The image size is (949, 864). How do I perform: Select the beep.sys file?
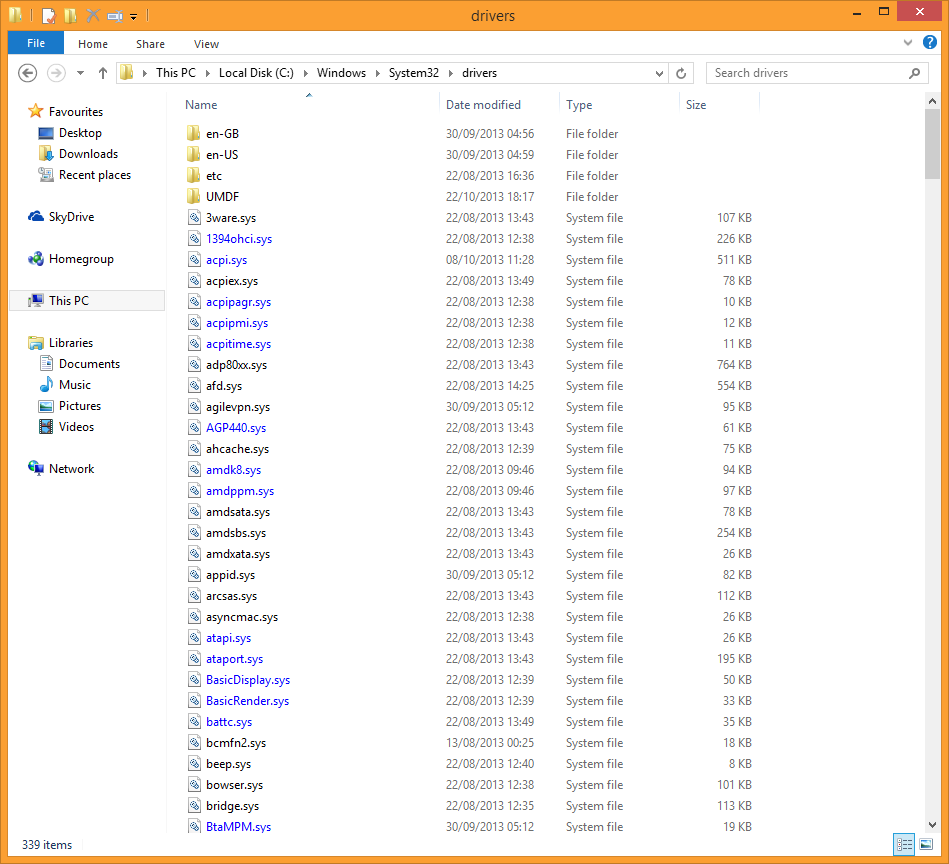228,764
